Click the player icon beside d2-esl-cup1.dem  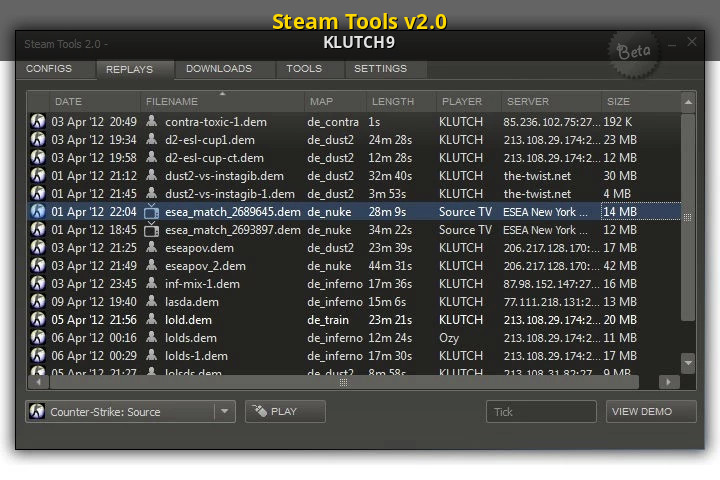[152, 140]
